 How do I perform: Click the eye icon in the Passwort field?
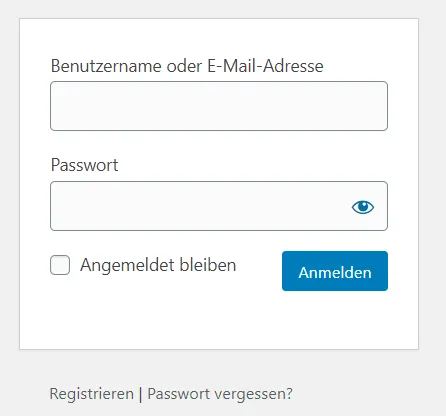(363, 207)
